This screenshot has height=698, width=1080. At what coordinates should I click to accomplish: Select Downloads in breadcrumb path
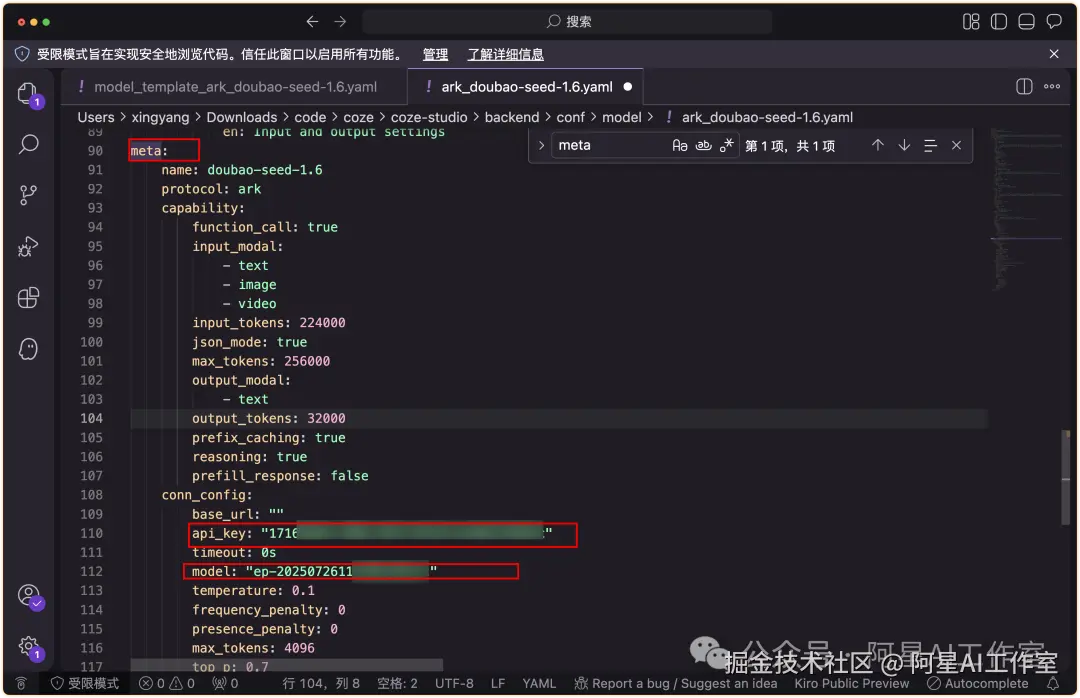pos(242,117)
